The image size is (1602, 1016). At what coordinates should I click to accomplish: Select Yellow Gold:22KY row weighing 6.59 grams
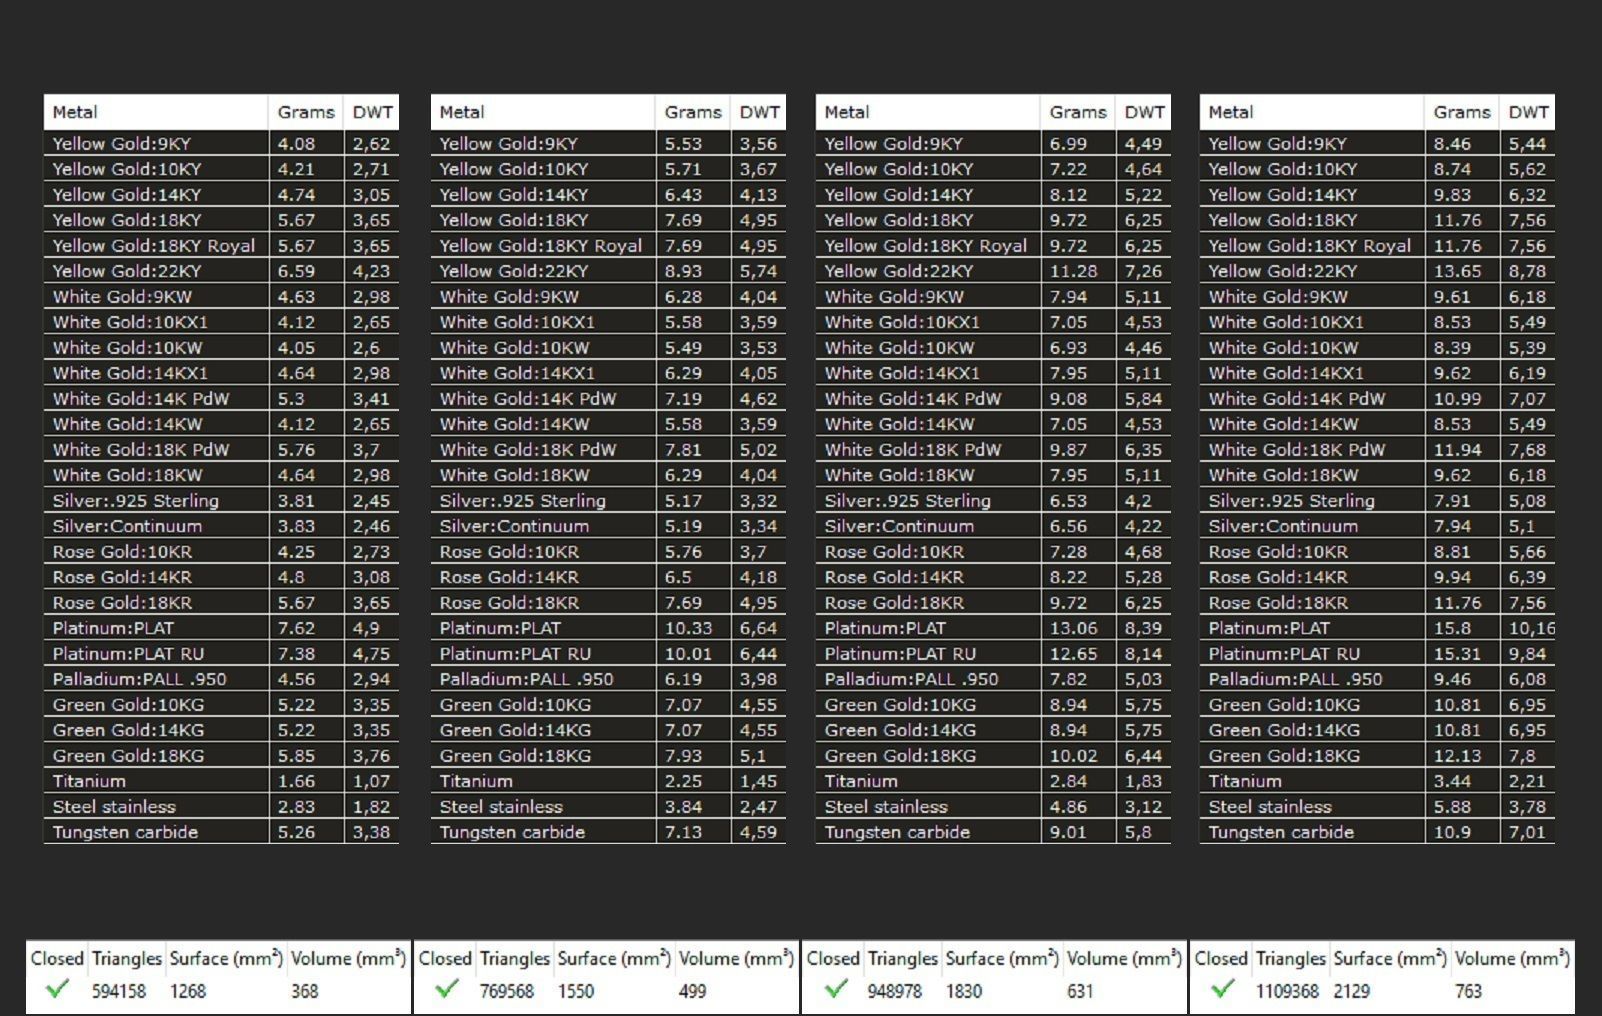click(x=221, y=271)
